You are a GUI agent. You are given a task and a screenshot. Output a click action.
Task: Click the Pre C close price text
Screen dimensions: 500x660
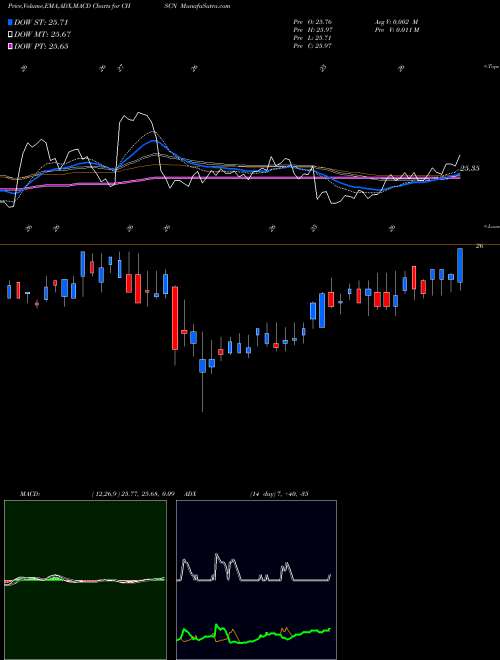coord(314,46)
